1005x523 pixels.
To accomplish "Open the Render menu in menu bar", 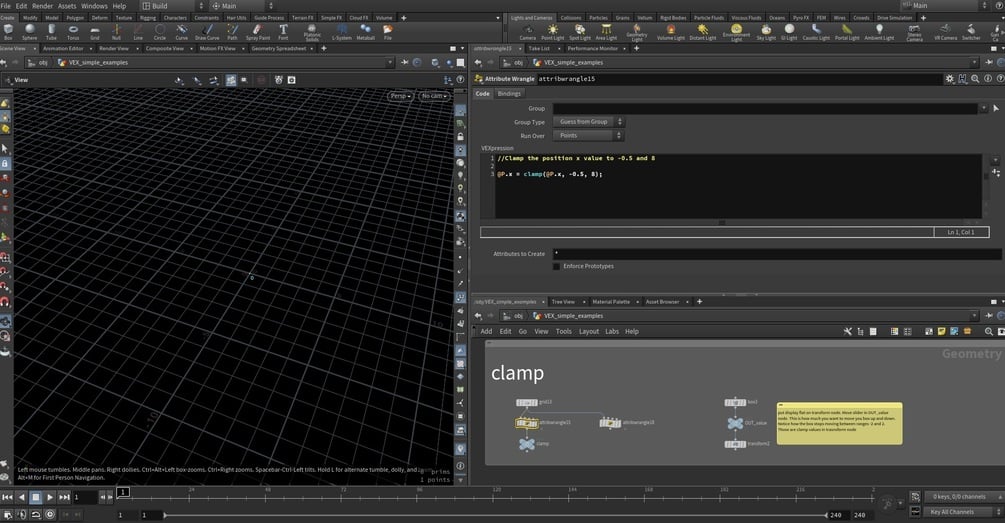I will point(42,6).
